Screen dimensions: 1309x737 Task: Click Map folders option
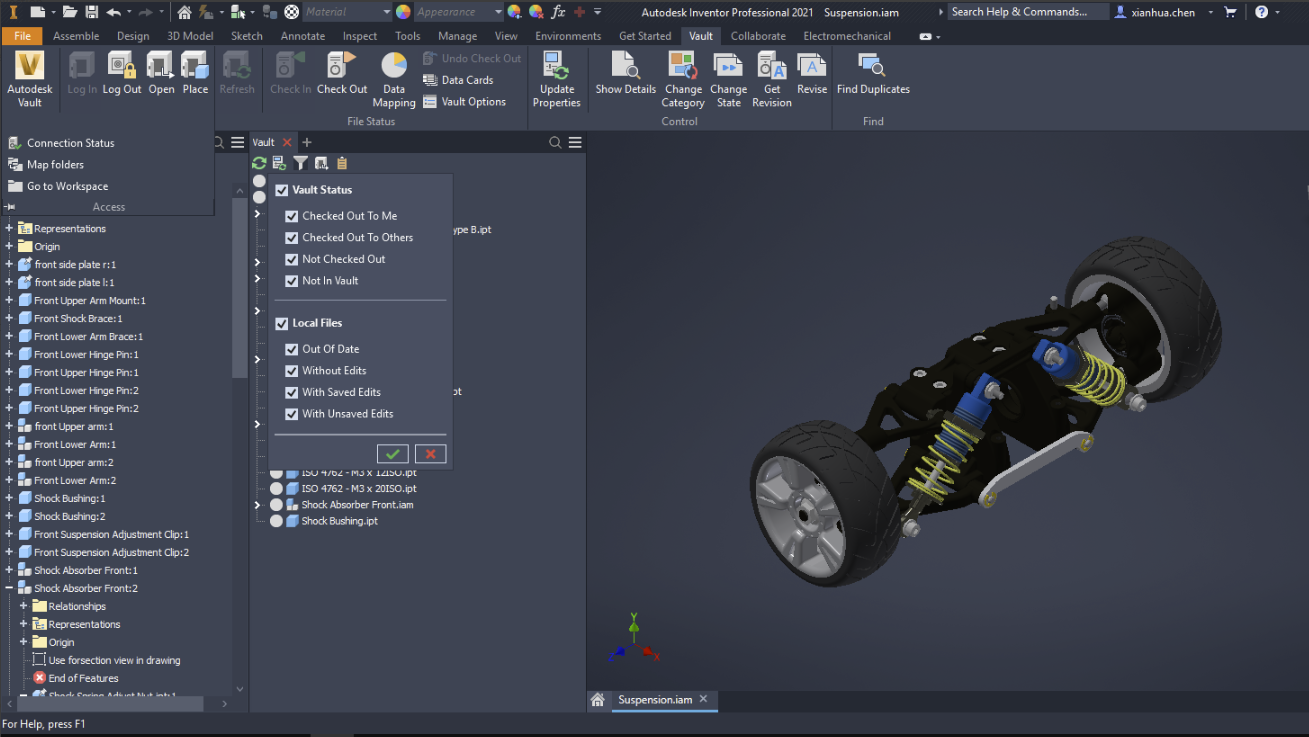(46, 165)
